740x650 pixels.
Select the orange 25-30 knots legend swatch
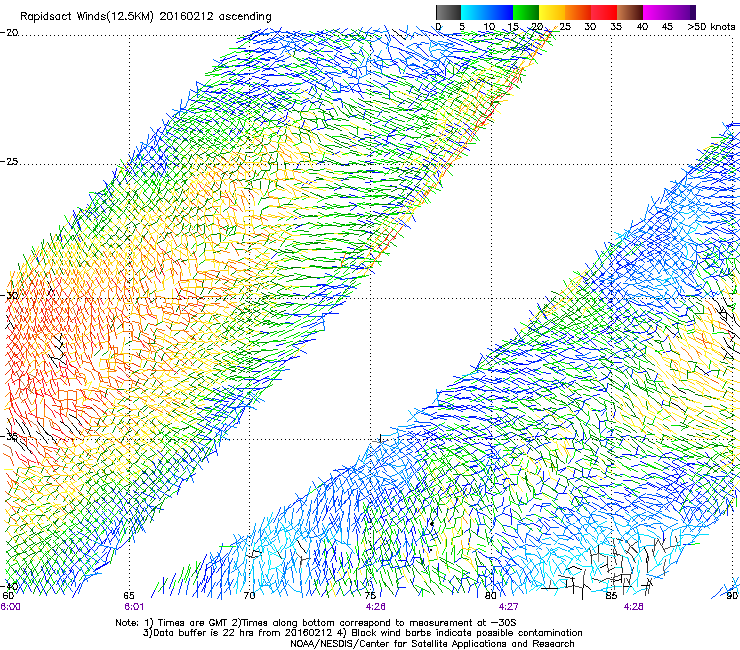point(578,12)
